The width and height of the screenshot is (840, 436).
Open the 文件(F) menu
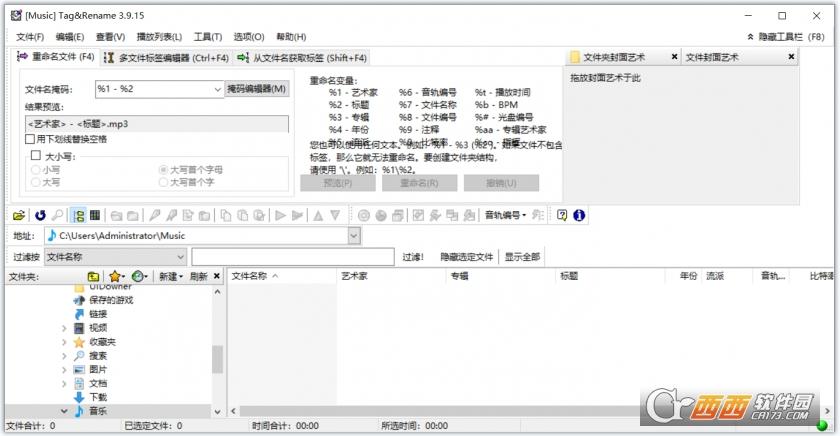(30, 37)
